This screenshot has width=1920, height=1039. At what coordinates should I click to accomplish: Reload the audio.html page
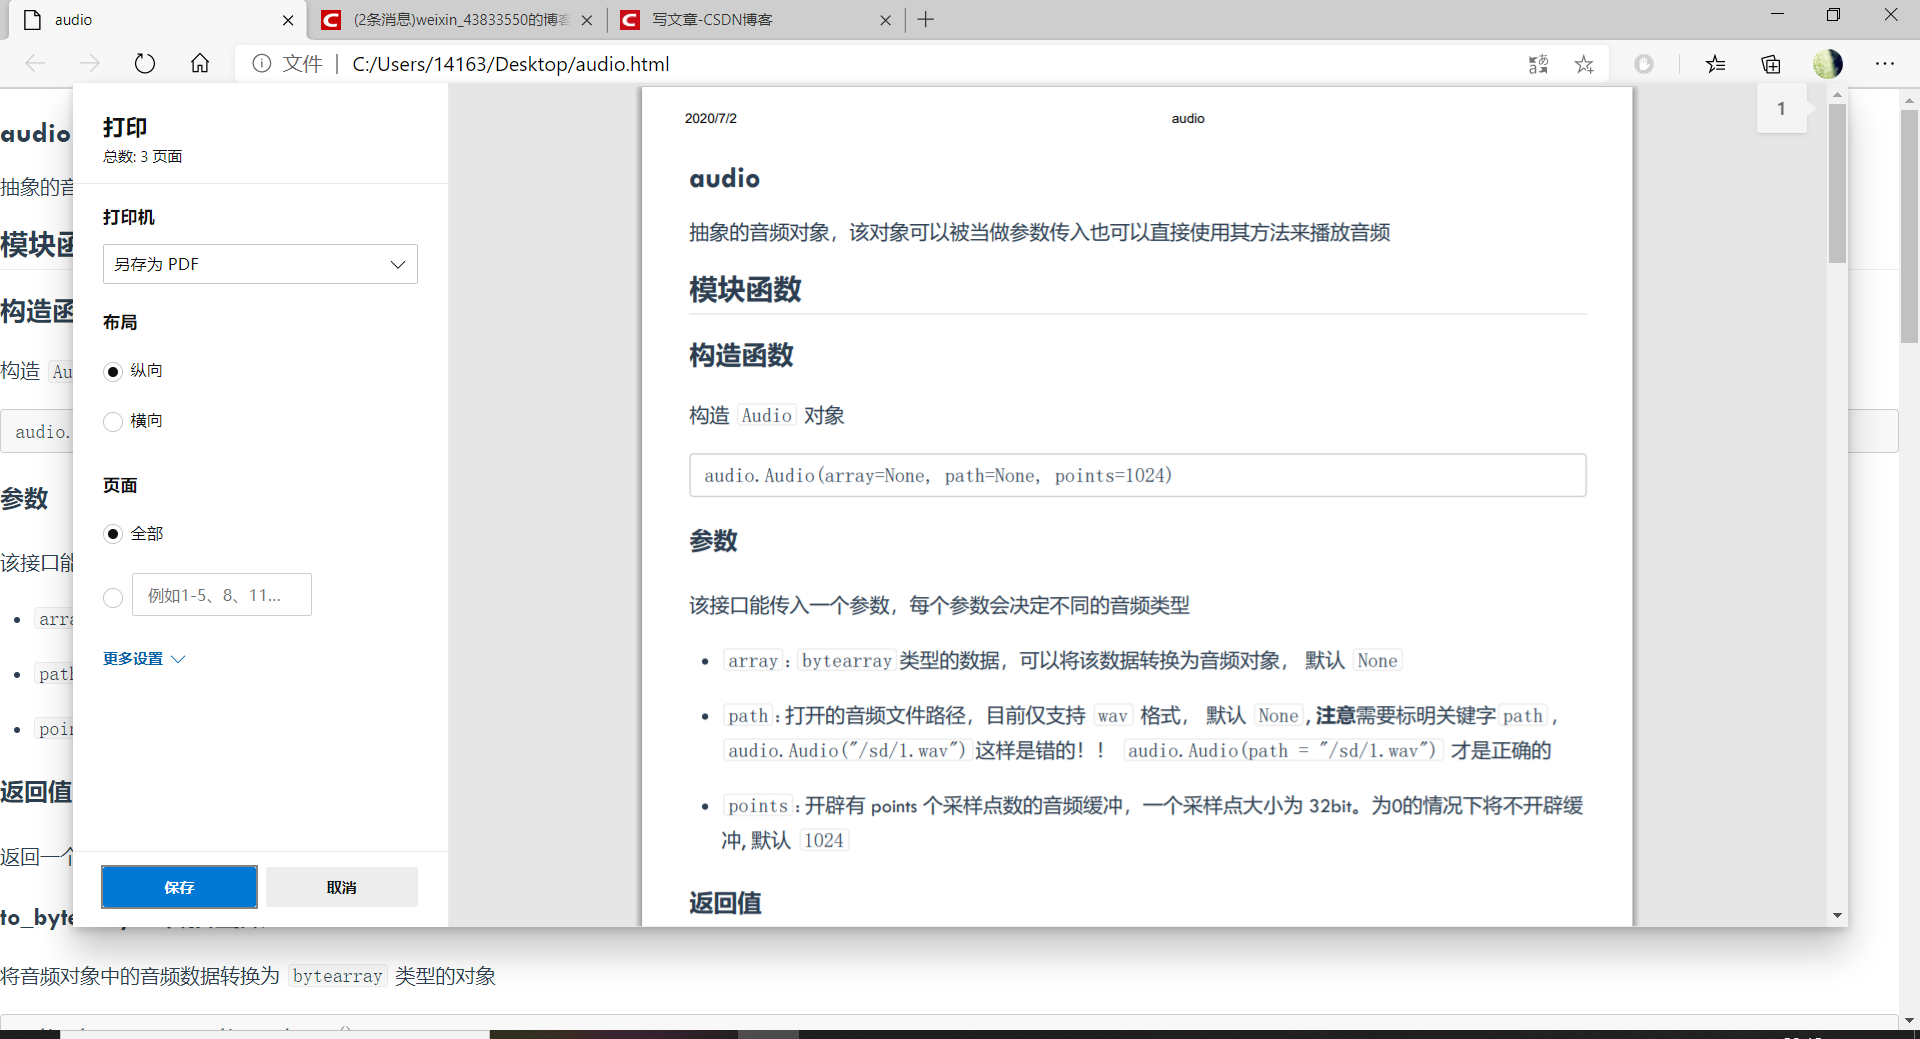pyautogui.click(x=145, y=64)
